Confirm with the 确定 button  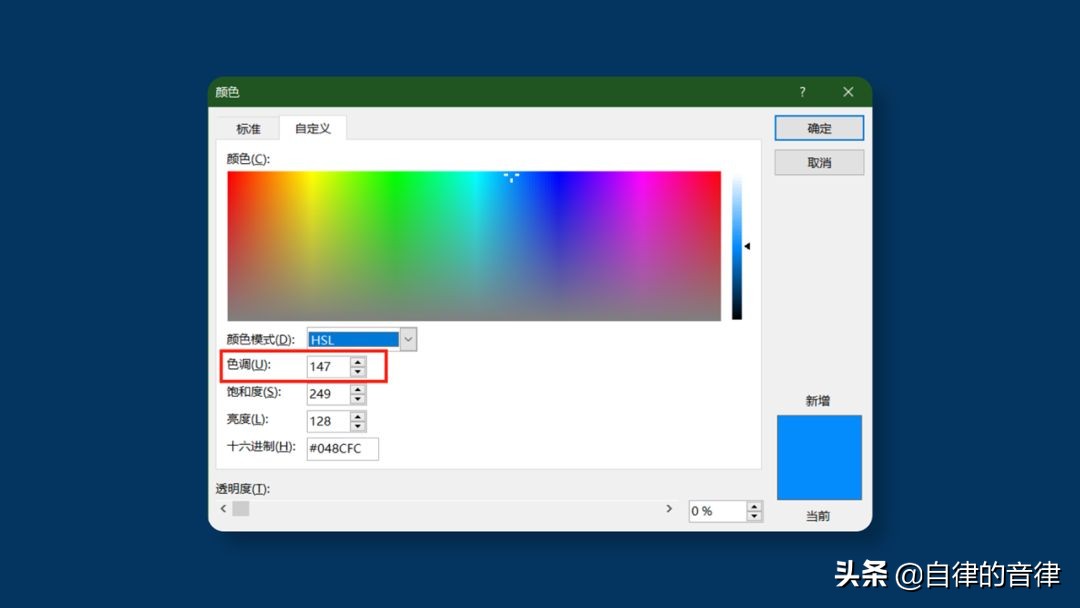(x=819, y=128)
